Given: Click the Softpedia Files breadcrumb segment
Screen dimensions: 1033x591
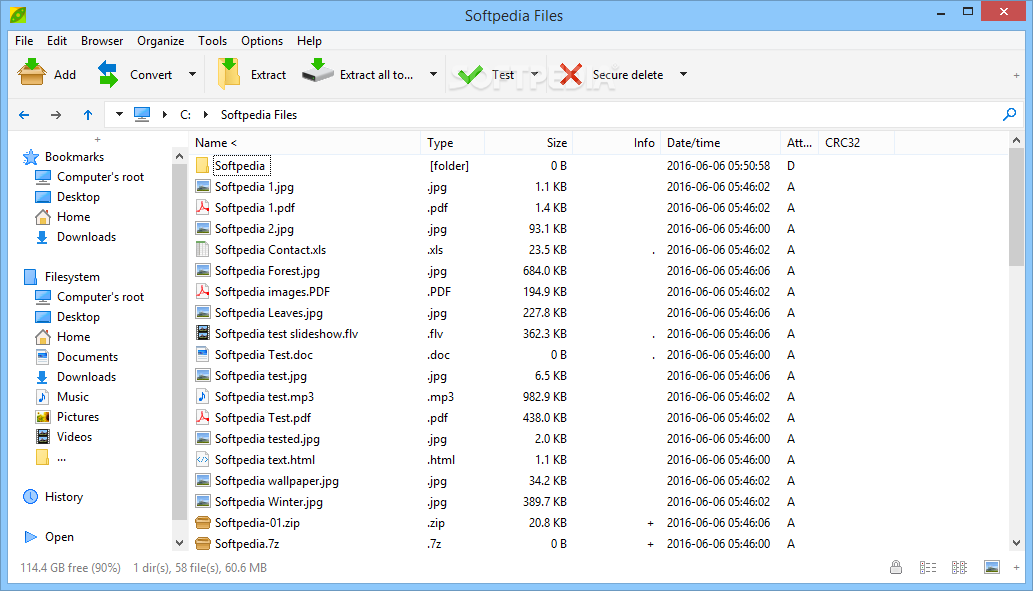Looking at the screenshot, I should (259, 115).
